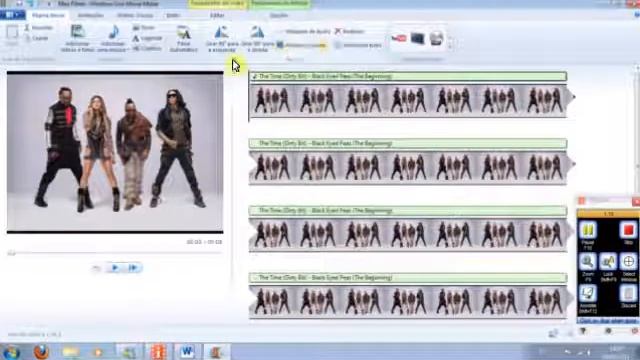Click Remover in the editing group

tap(349, 31)
